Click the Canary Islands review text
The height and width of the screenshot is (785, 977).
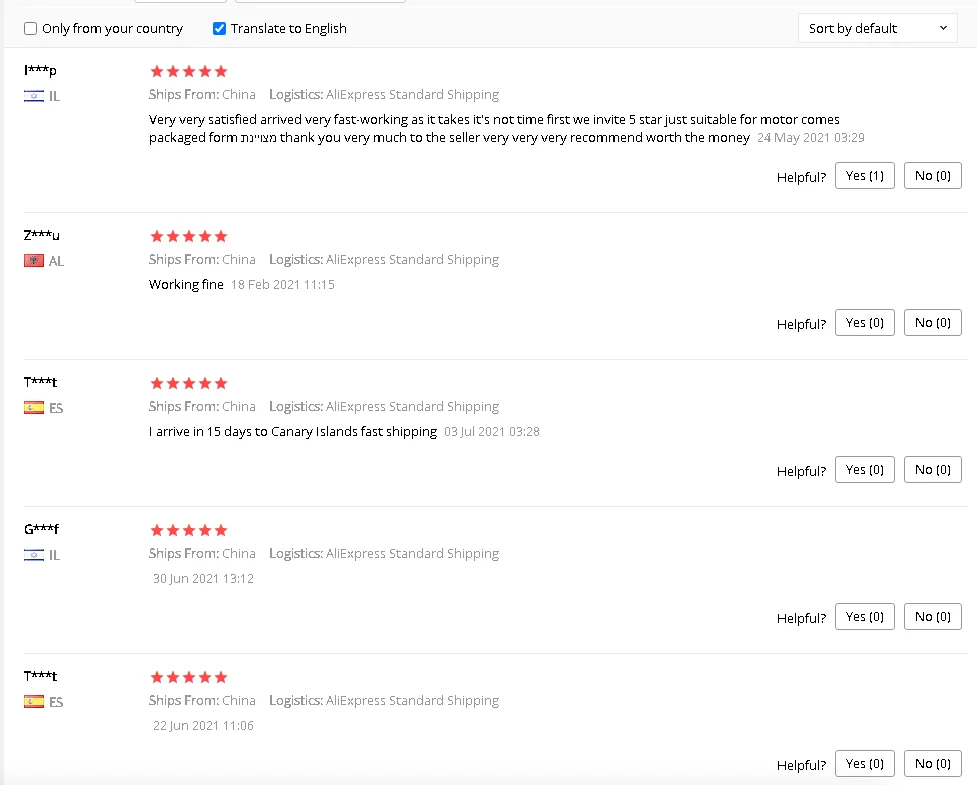pyautogui.click(x=293, y=432)
